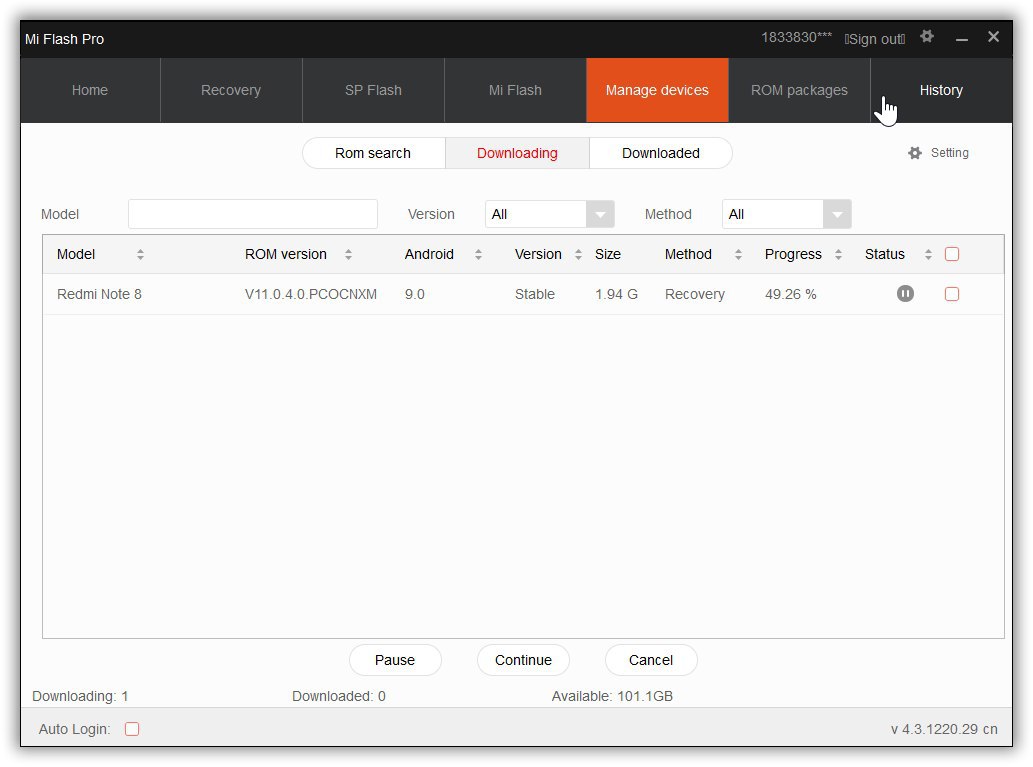Click the account ID 1833830***
Screen dimensions: 1033x767
click(796, 38)
